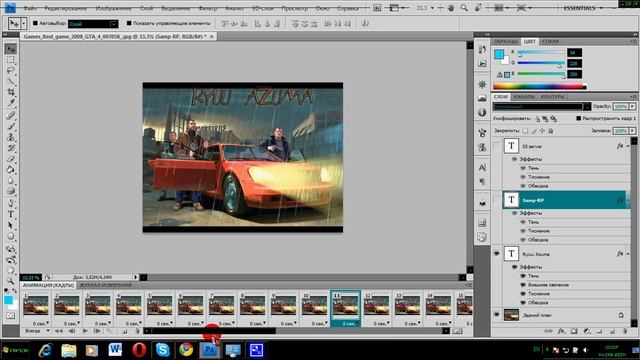Open the Файл menu
This screenshot has width=640, height=360.
pyautogui.click(x=30, y=8)
